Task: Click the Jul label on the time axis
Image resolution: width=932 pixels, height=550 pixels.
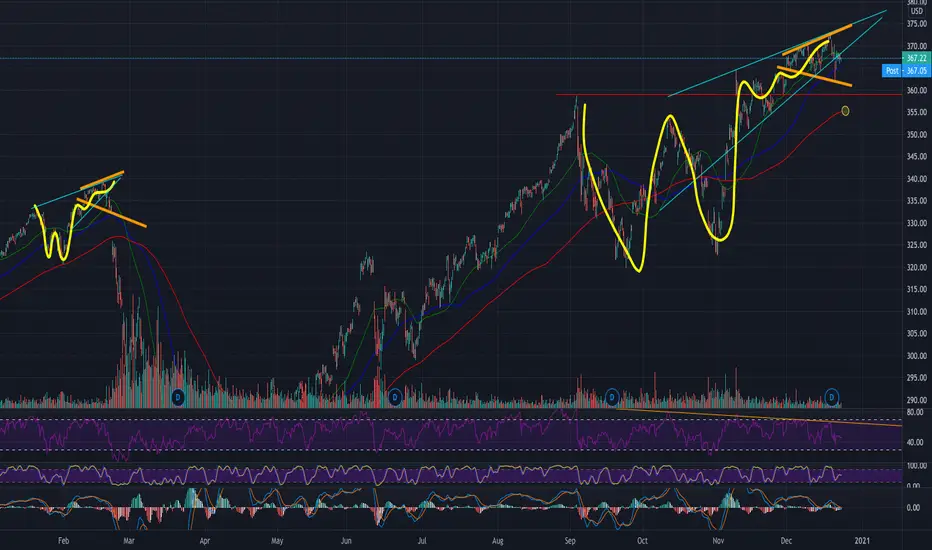Action: pos(421,540)
